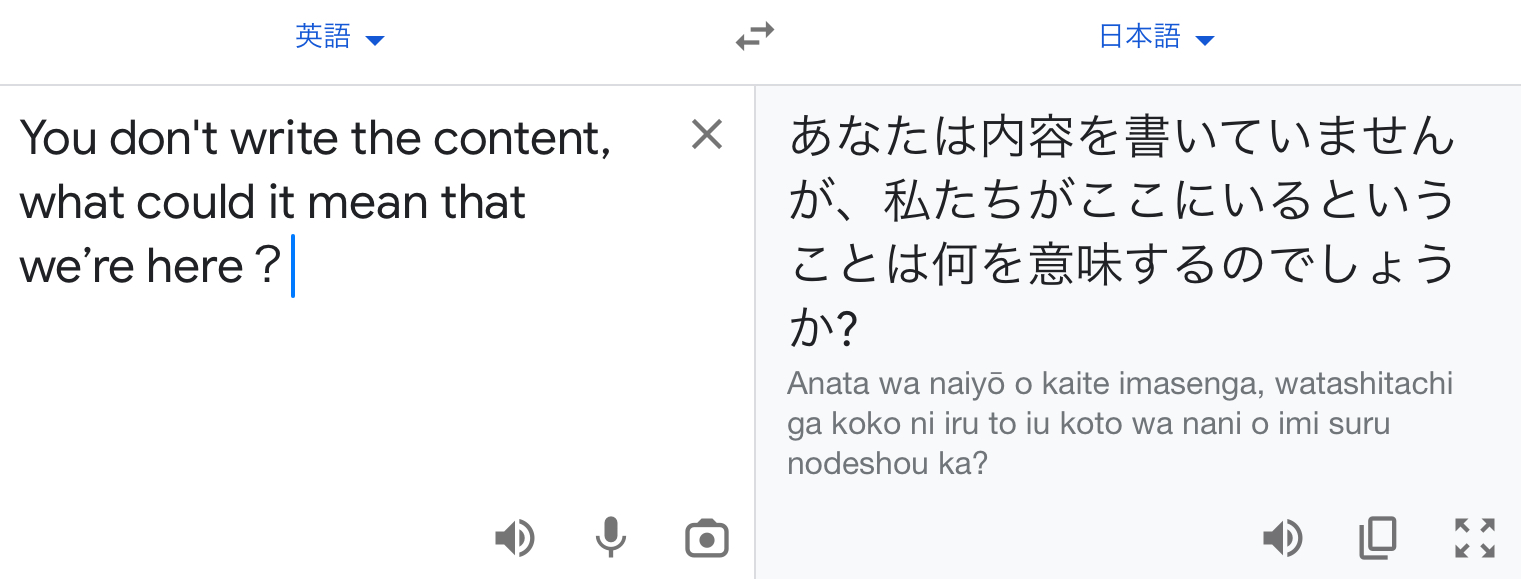Listen to the English source text
The image size is (1521, 579).
(x=515, y=539)
